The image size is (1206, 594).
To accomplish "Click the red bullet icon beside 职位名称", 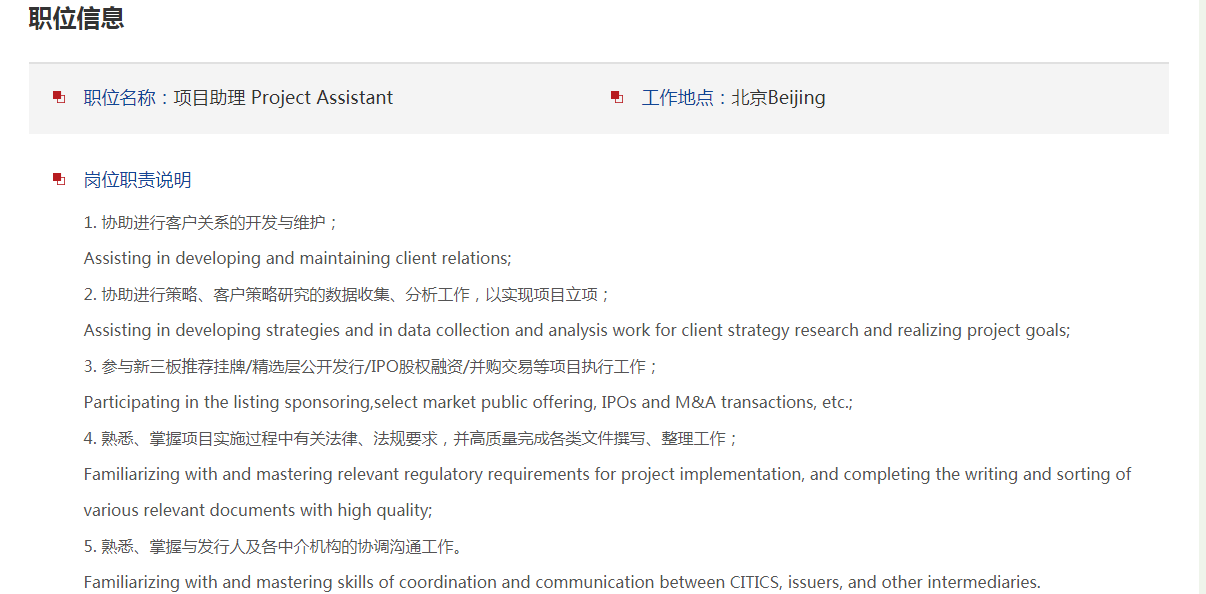I will 59,97.
